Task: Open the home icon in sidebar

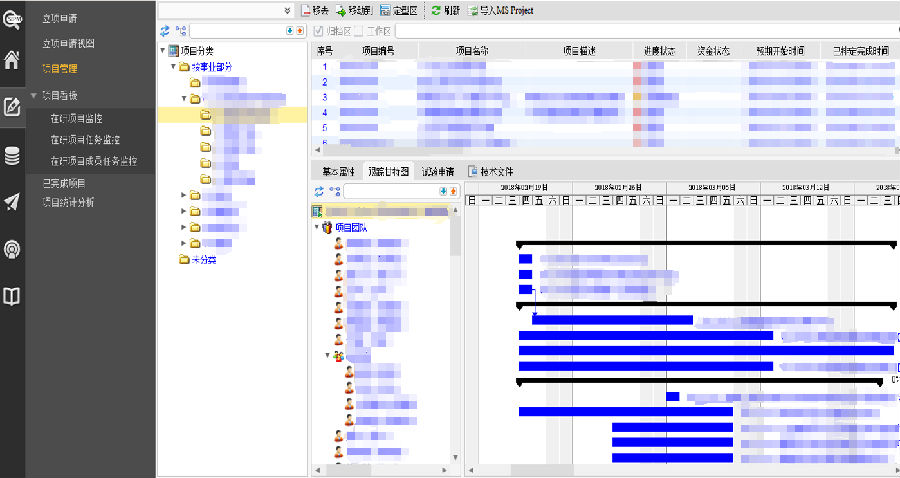Action: [11, 59]
